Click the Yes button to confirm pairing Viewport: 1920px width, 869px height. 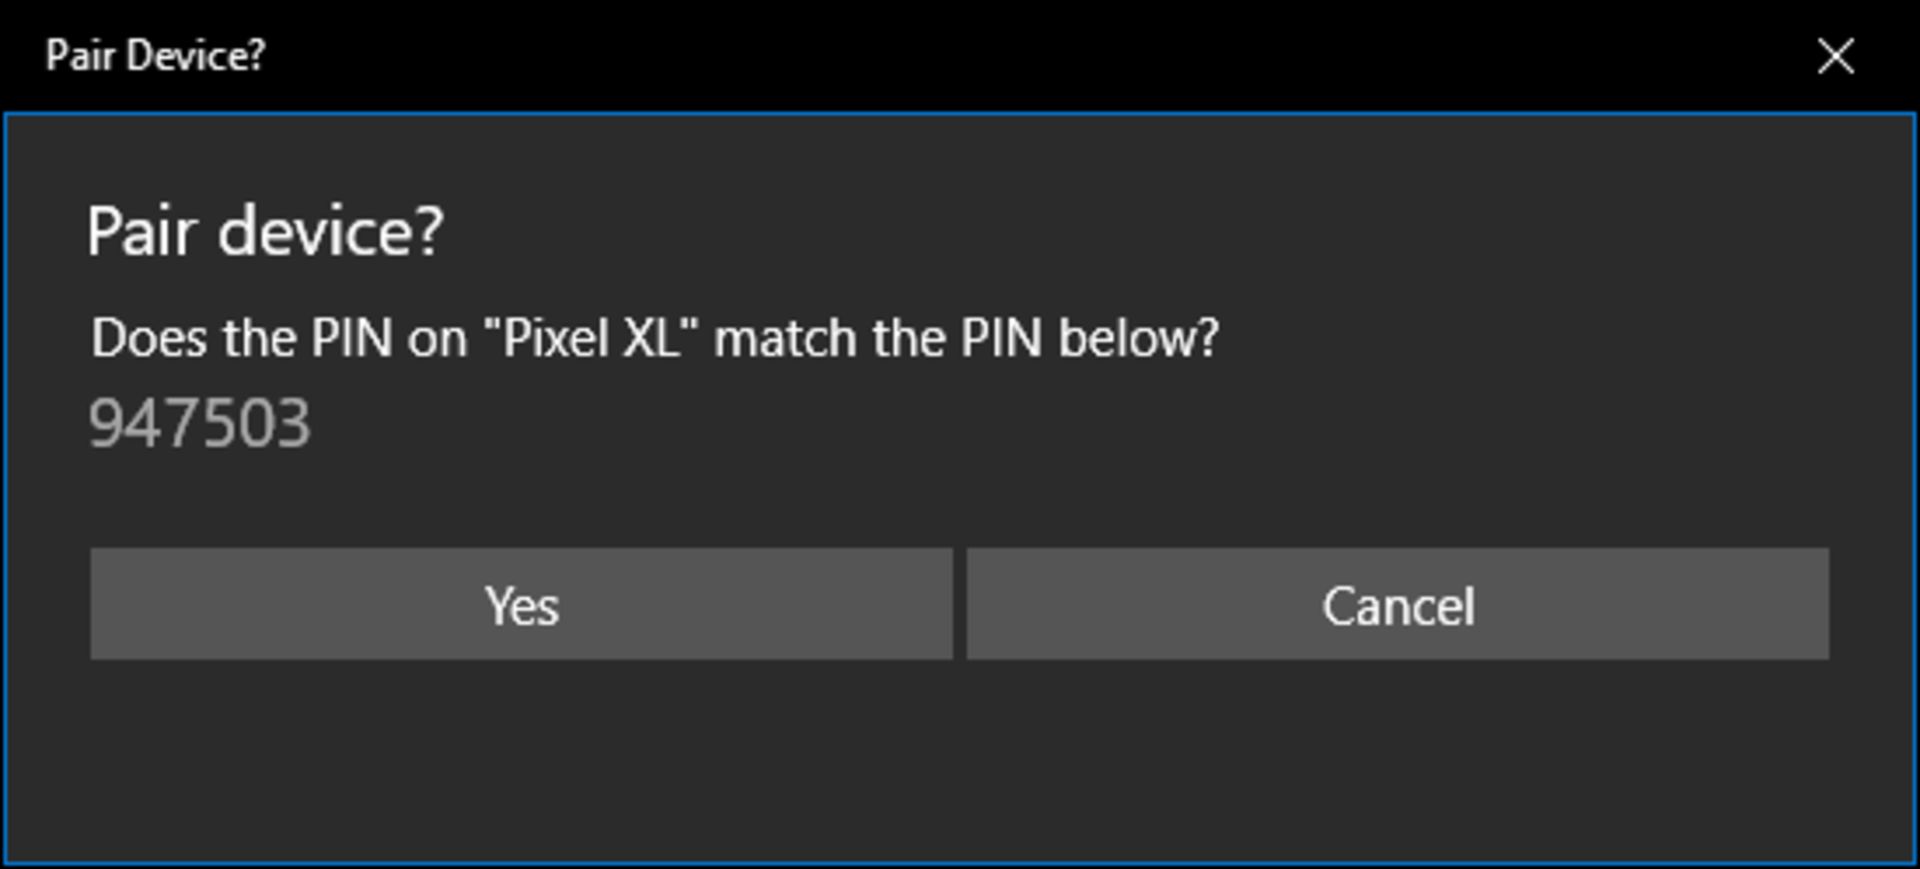(x=521, y=604)
